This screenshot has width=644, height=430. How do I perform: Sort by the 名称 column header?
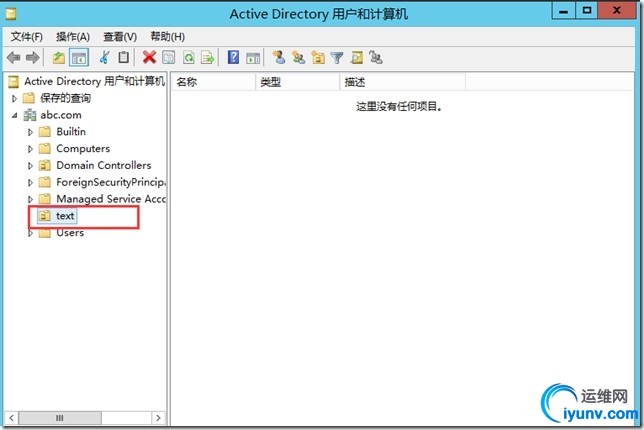pyautogui.click(x=214, y=82)
